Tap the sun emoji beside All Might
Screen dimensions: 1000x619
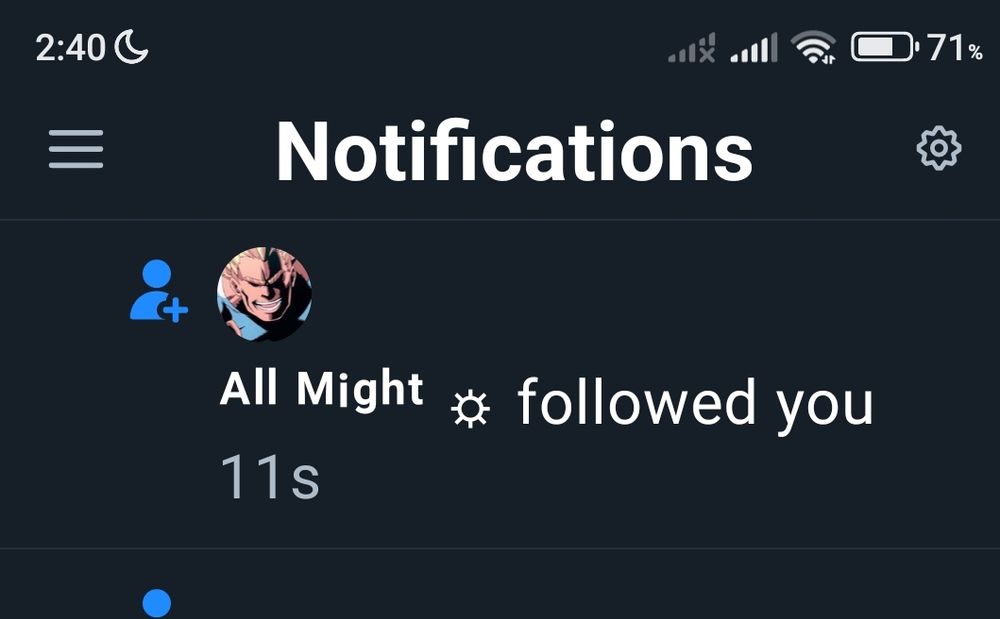pos(471,408)
